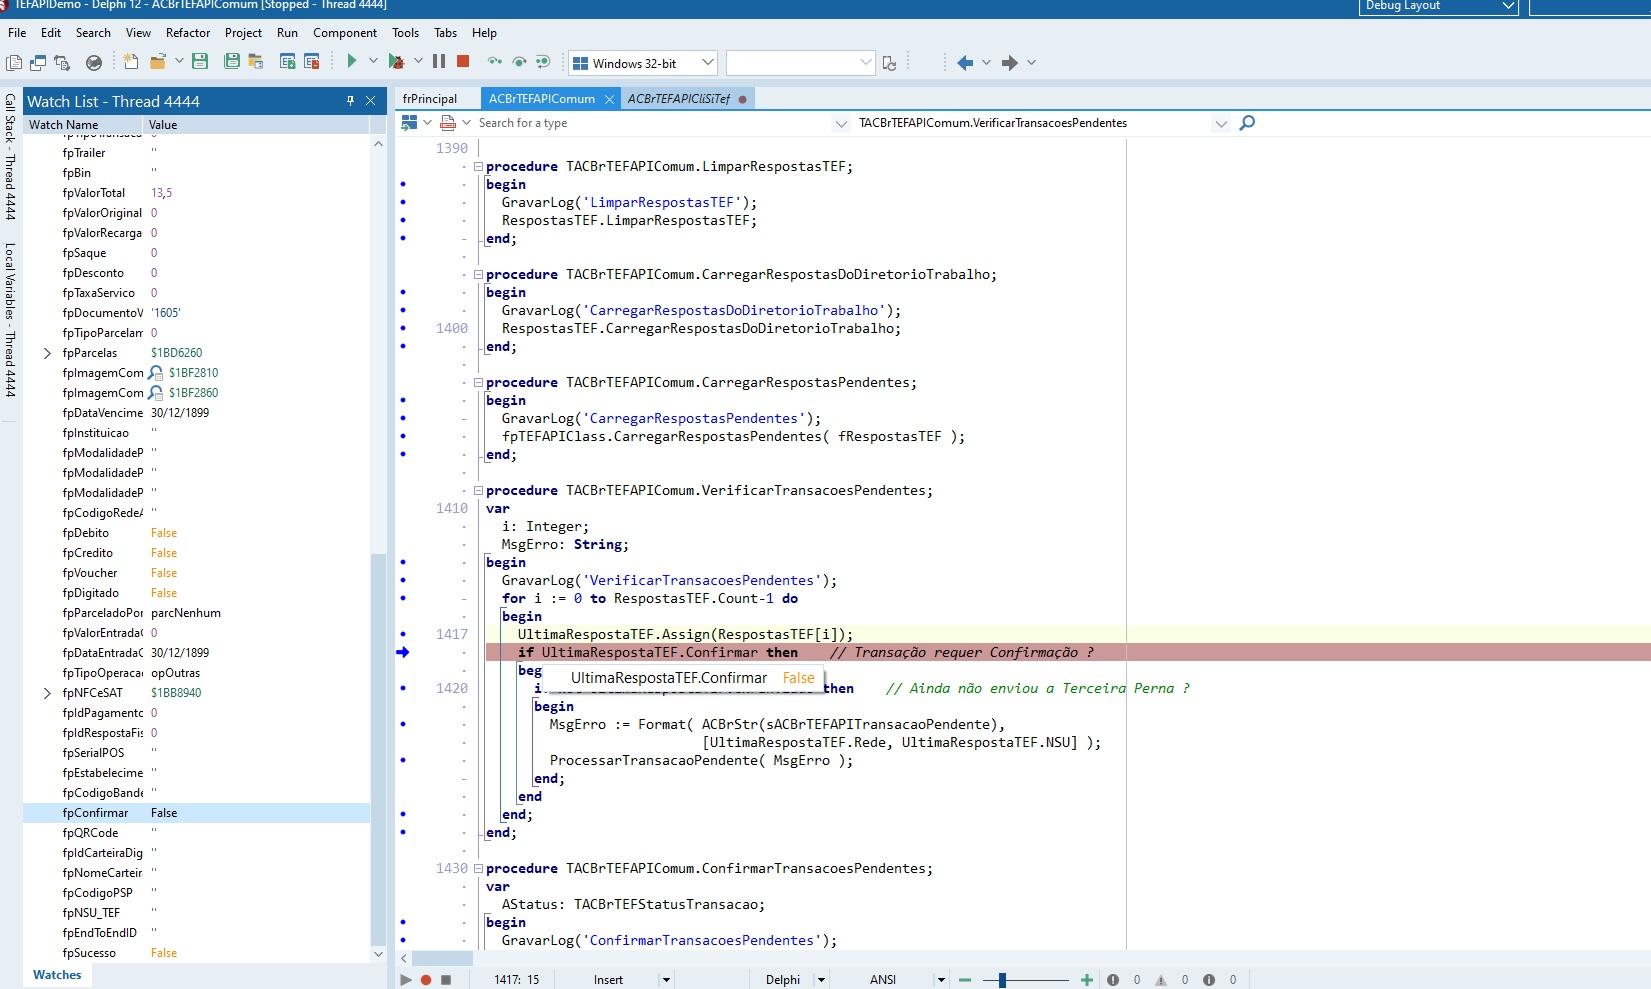Collapse VerificarTransacoesPendentes procedure fold marker
1651x989 pixels.
(x=478, y=490)
